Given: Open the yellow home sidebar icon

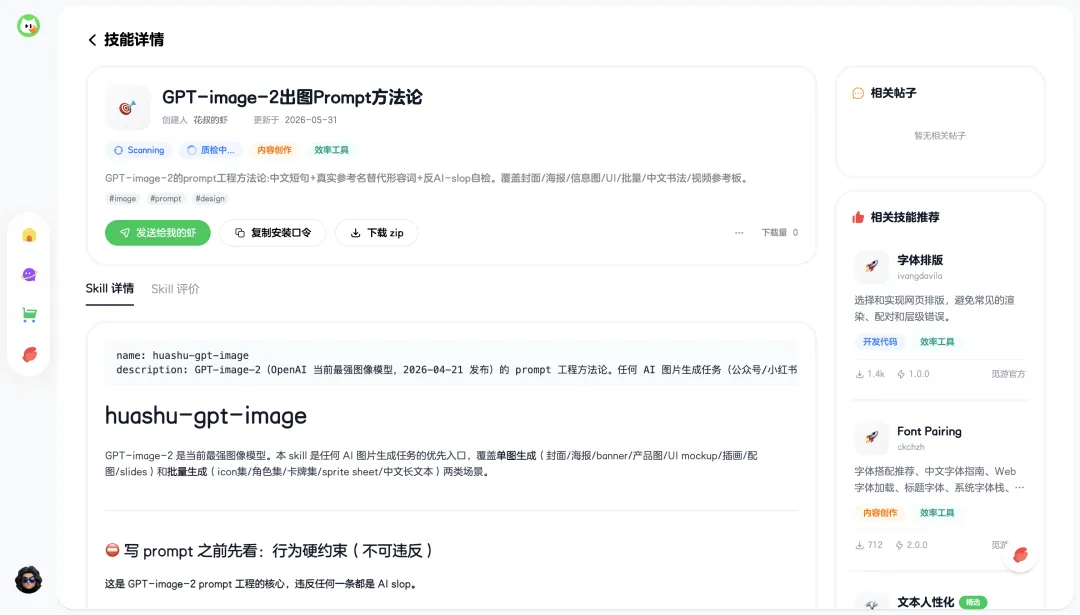Looking at the screenshot, I should pos(29,236).
